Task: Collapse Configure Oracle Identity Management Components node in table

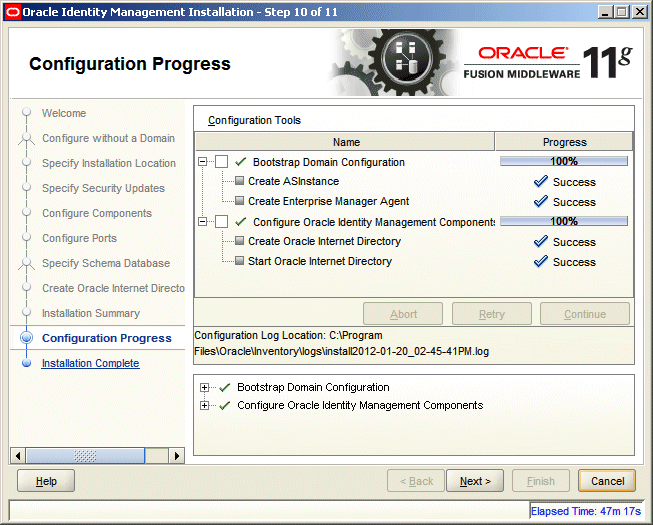Action: coord(202,221)
